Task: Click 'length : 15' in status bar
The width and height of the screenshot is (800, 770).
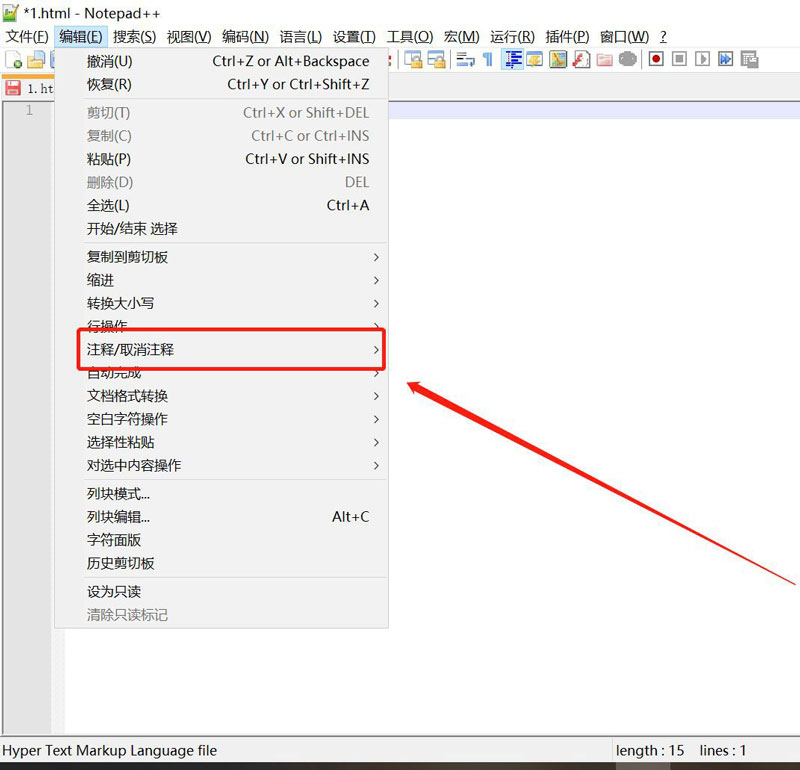Action: [x=650, y=751]
